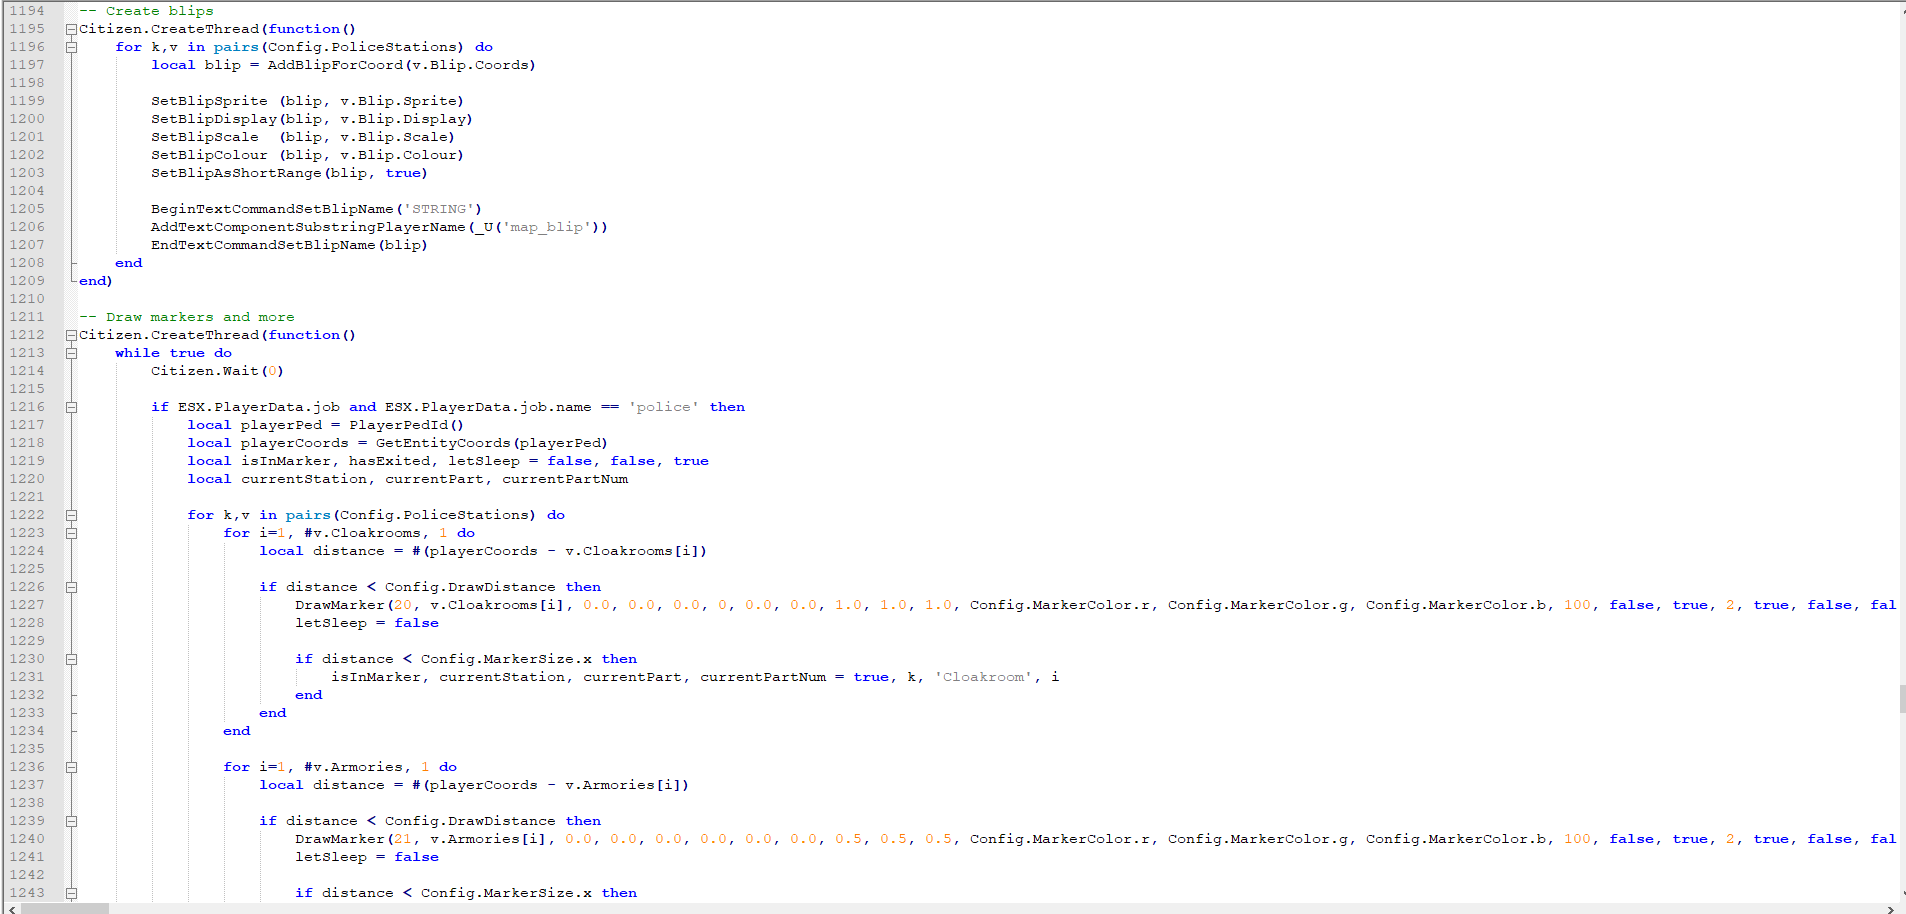
Task: Collapse the PoliceStations pairs loop at line 1222
Action: pyautogui.click(x=70, y=514)
